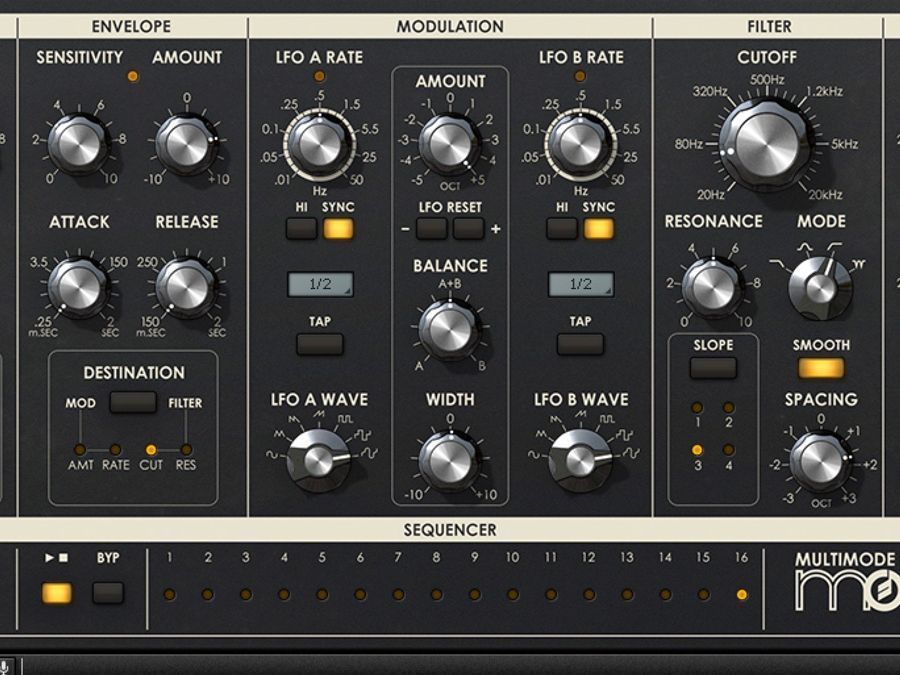
Task: Click sequencer step 12 LED
Action: tap(589, 594)
